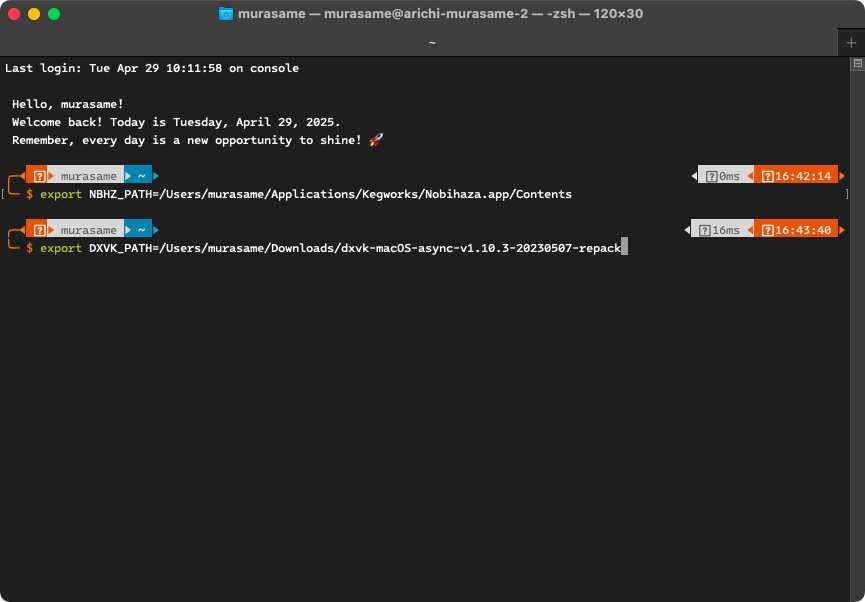Click the 16:43:40 clock segment
Viewport: 865px width, 602px height.
coord(795,230)
